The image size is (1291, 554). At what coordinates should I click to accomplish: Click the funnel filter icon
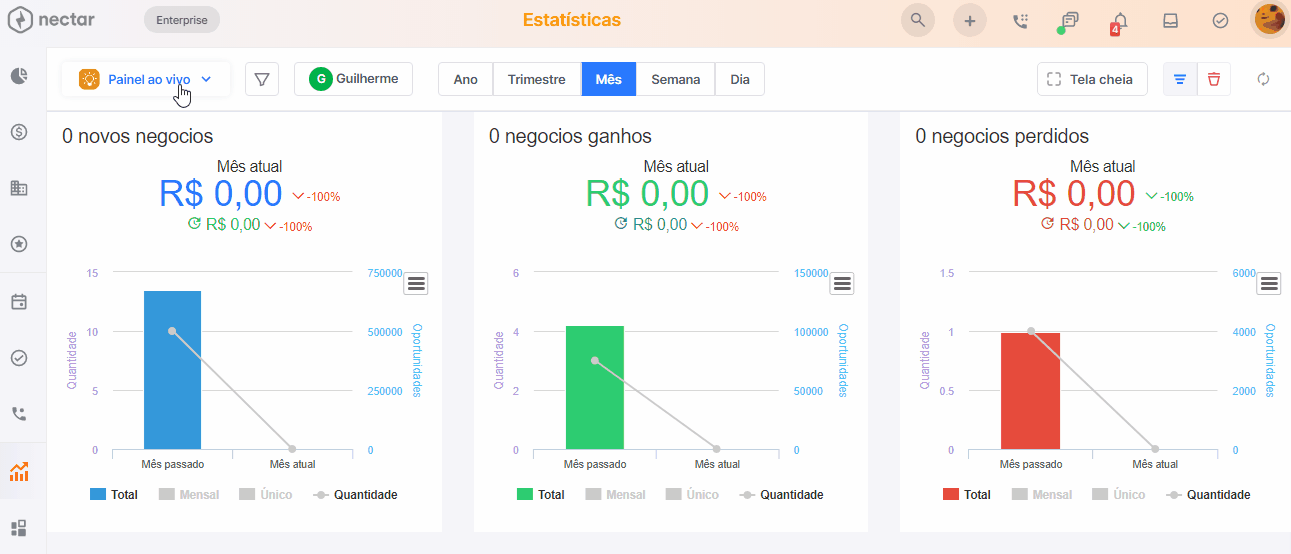click(262, 79)
